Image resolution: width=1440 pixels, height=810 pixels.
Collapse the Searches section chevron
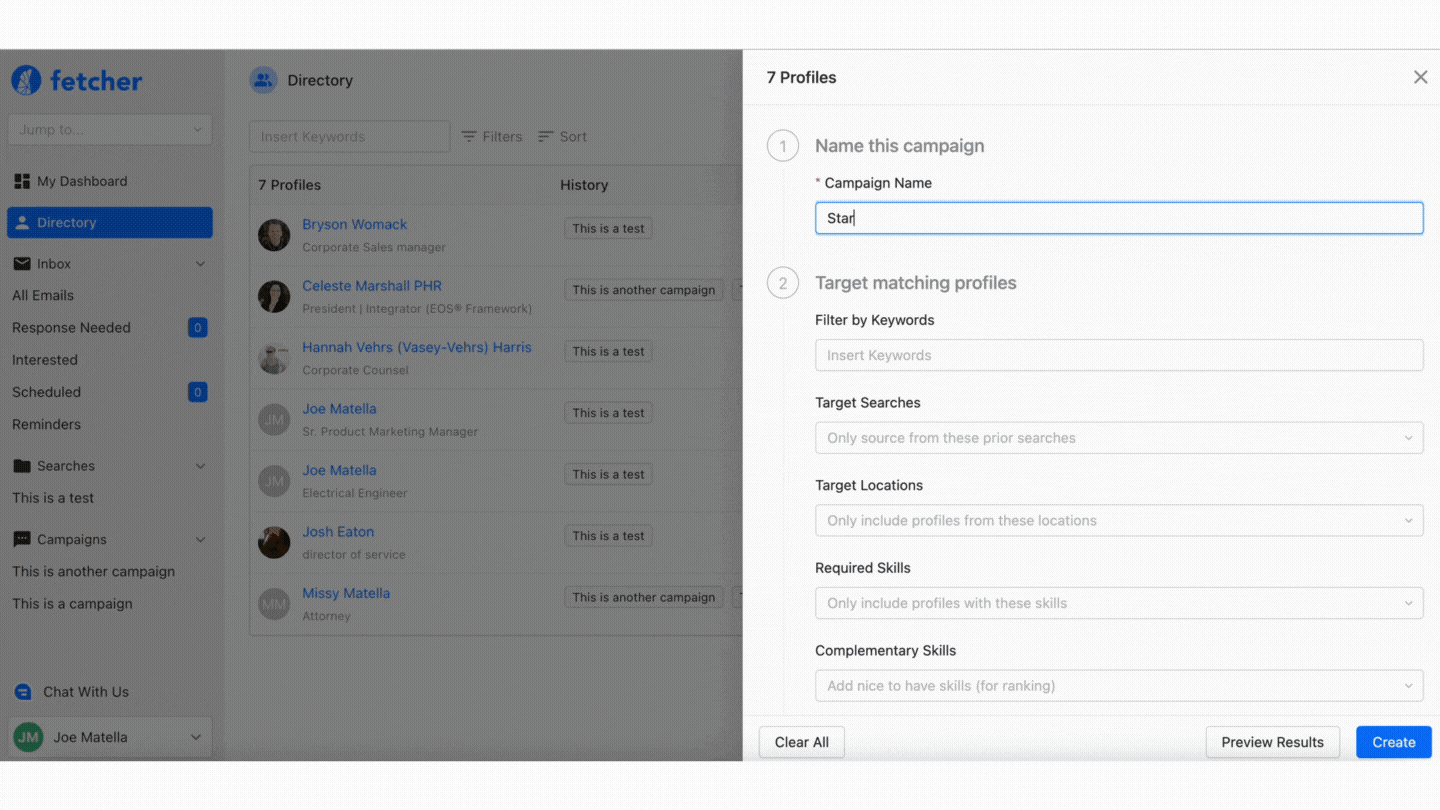pyautogui.click(x=200, y=466)
